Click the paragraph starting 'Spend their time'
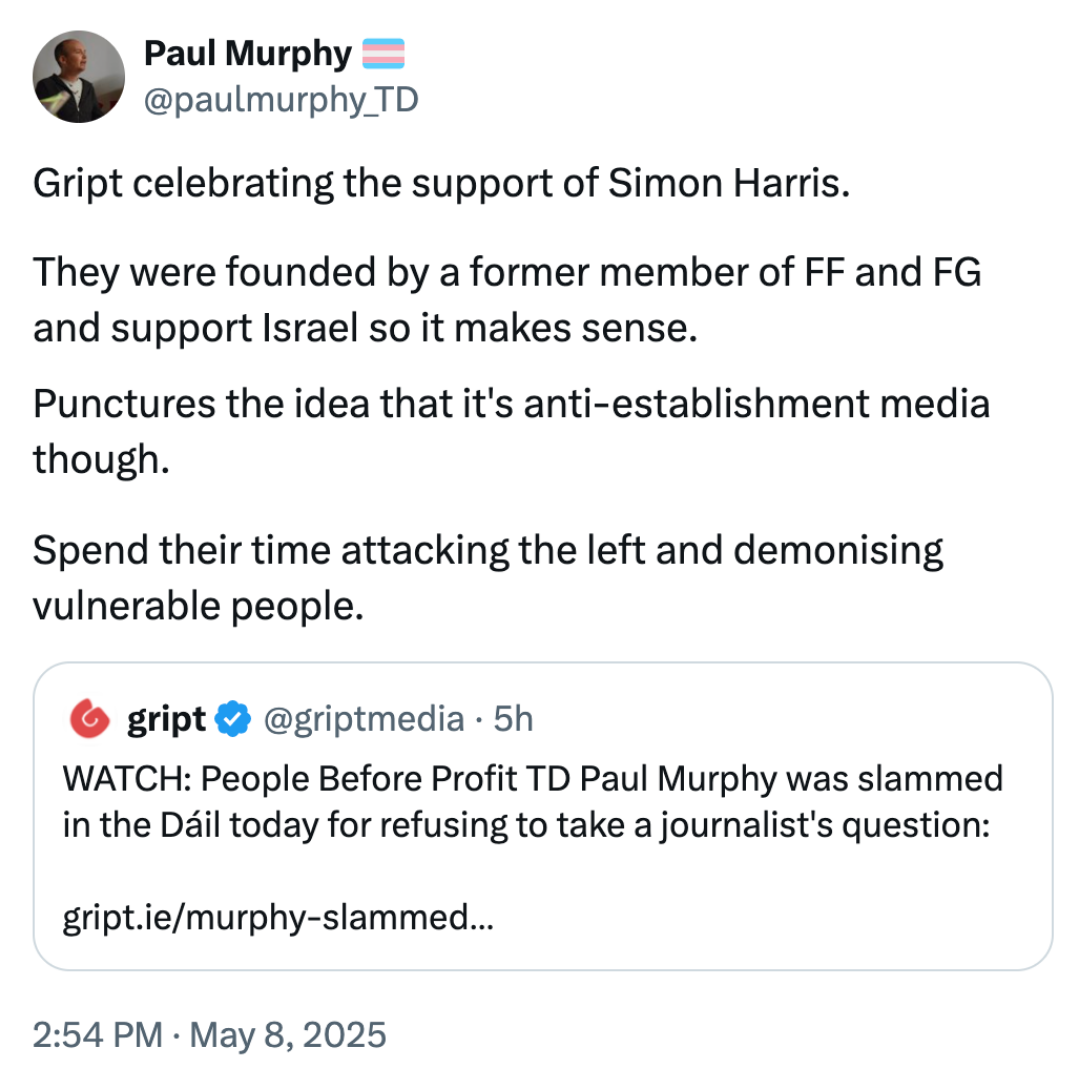The height and width of the screenshot is (1080, 1080). (x=488, y=578)
